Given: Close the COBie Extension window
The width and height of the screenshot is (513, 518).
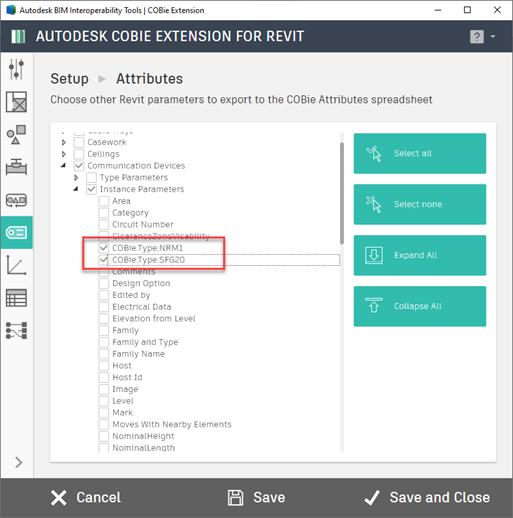Looking at the screenshot, I should click(x=497, y=10).
